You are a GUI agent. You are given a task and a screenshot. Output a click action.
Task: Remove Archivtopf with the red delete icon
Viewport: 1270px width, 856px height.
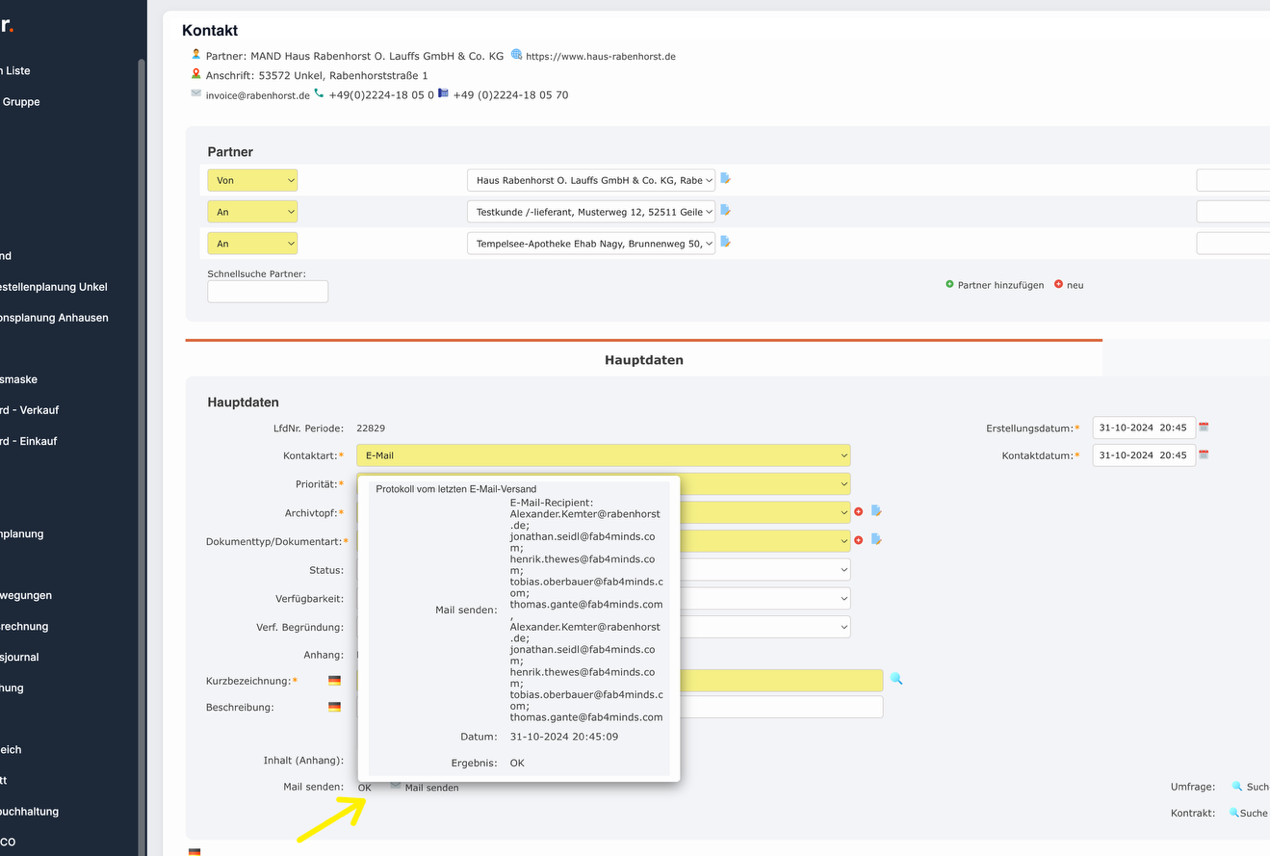click(x=858, y=511)
